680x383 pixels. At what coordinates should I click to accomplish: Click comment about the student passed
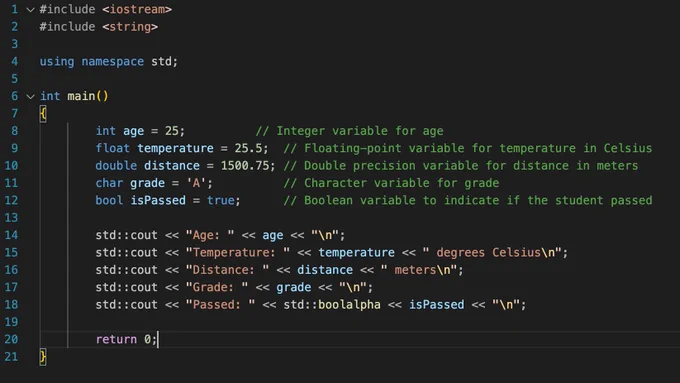tap(468, 200)
